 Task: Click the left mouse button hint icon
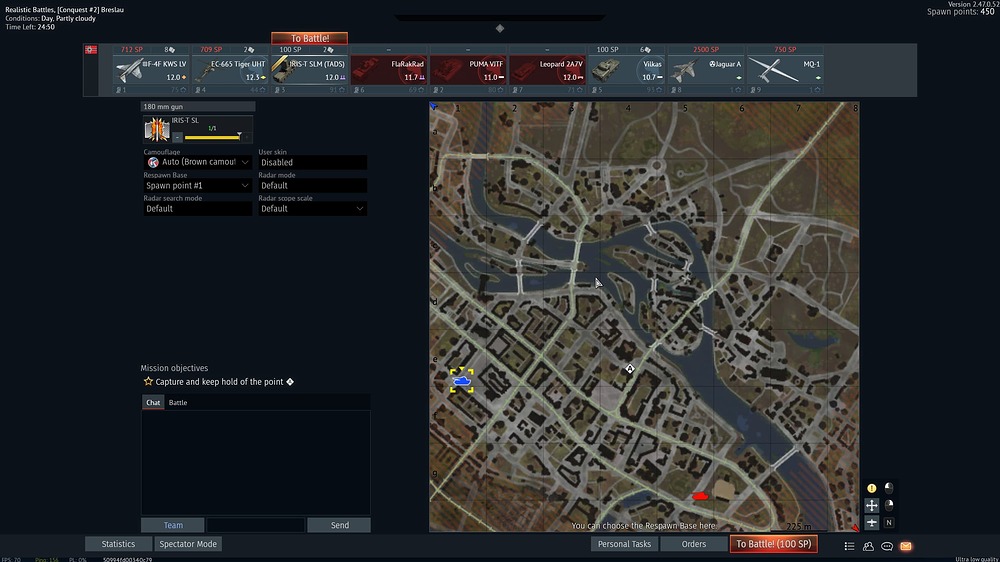pyautogui.click(x=889, y=488)
